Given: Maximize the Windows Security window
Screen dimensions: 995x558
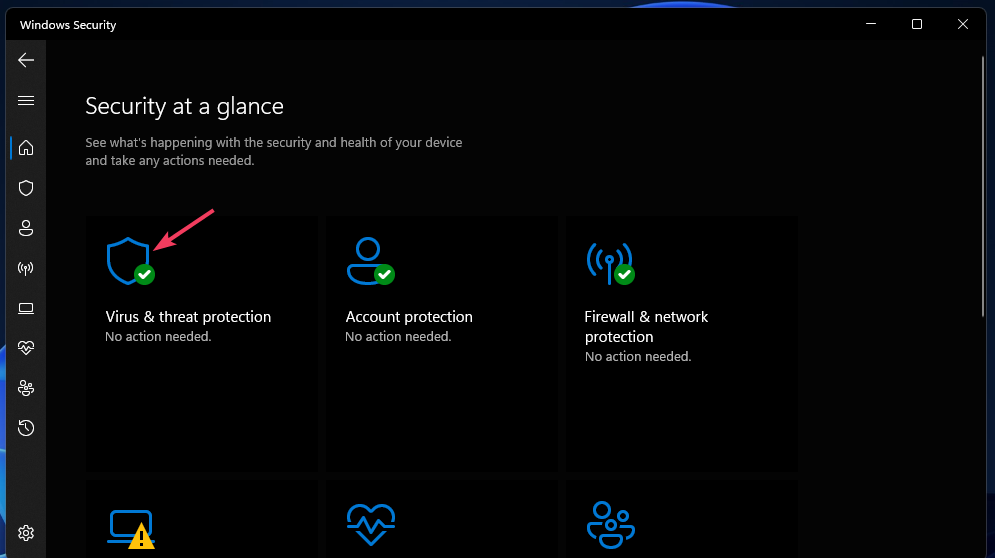Looking at the screenshot, I should [x=917, y=24].
